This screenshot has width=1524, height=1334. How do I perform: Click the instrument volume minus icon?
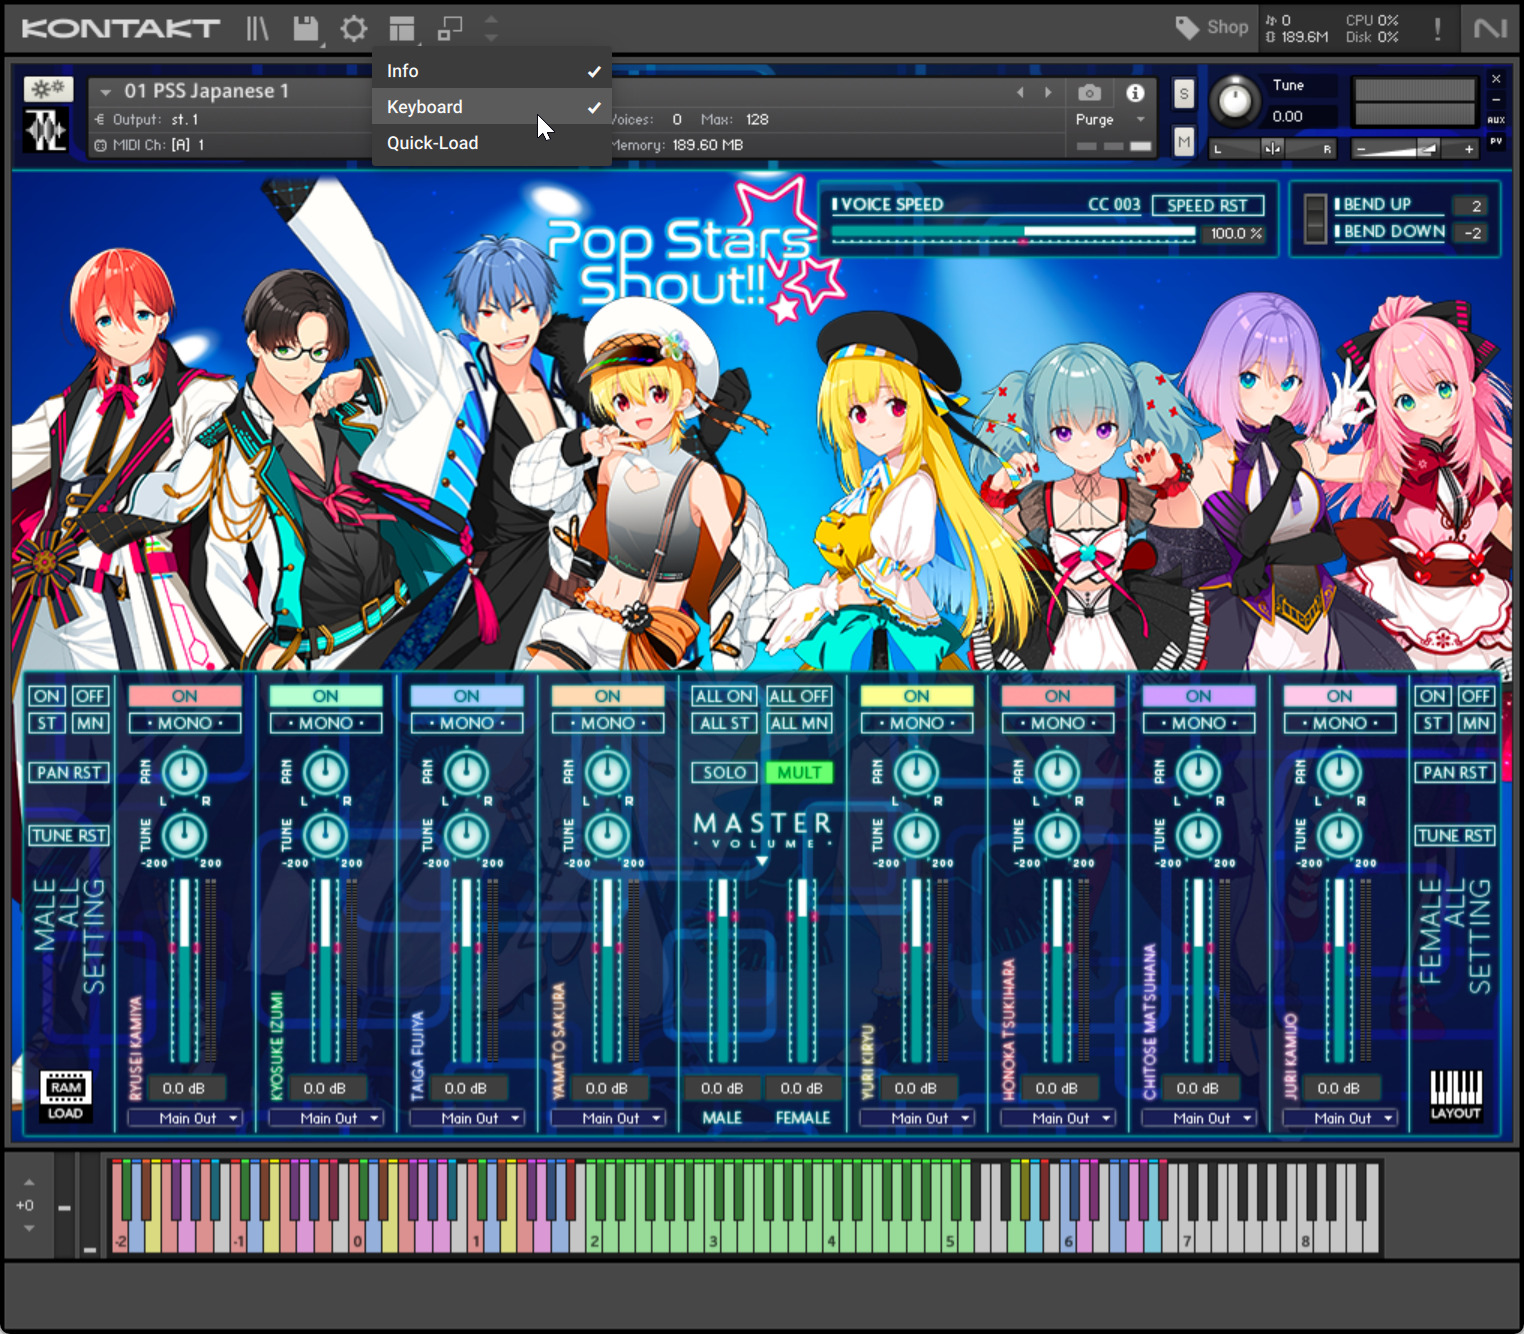1361,150
